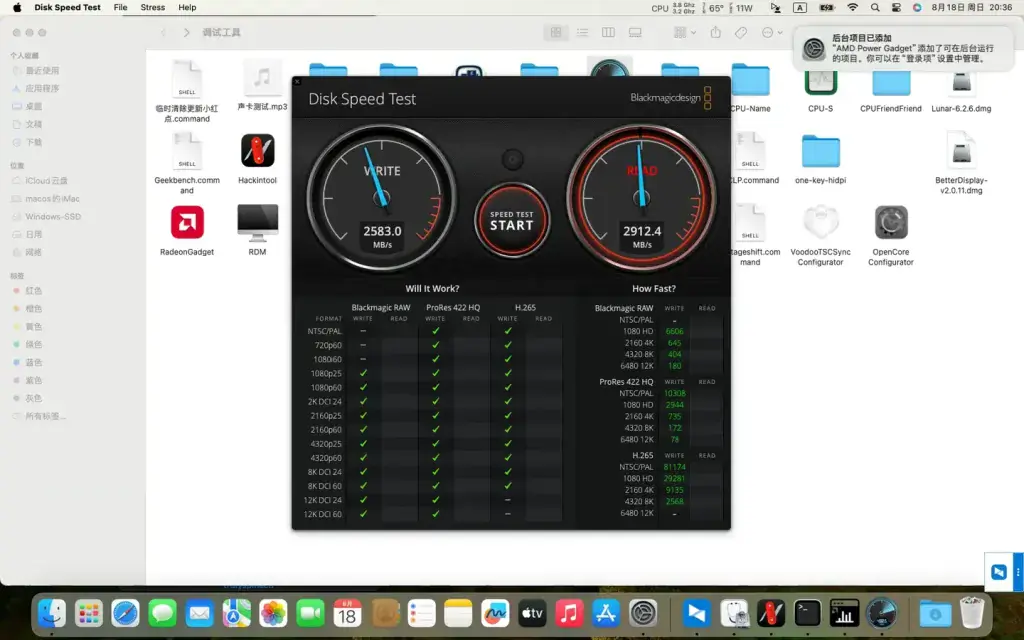
Task: Open System Settings from the Dock
Action: coord(643,613)
